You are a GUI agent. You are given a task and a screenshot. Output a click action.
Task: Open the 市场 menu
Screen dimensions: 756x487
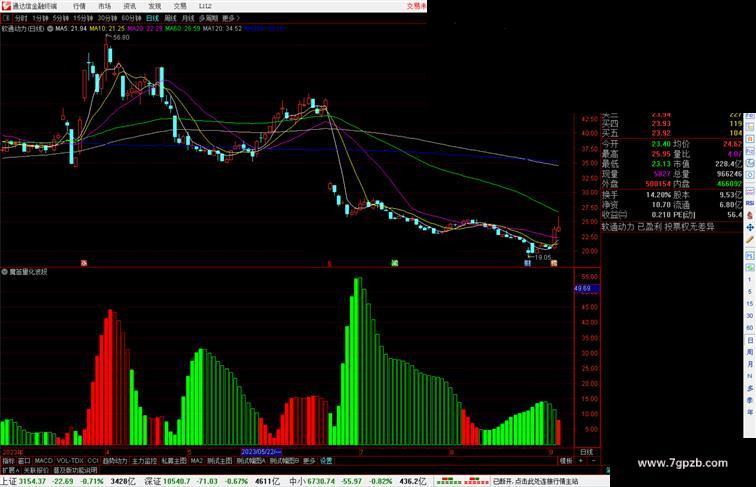[104, 6]
